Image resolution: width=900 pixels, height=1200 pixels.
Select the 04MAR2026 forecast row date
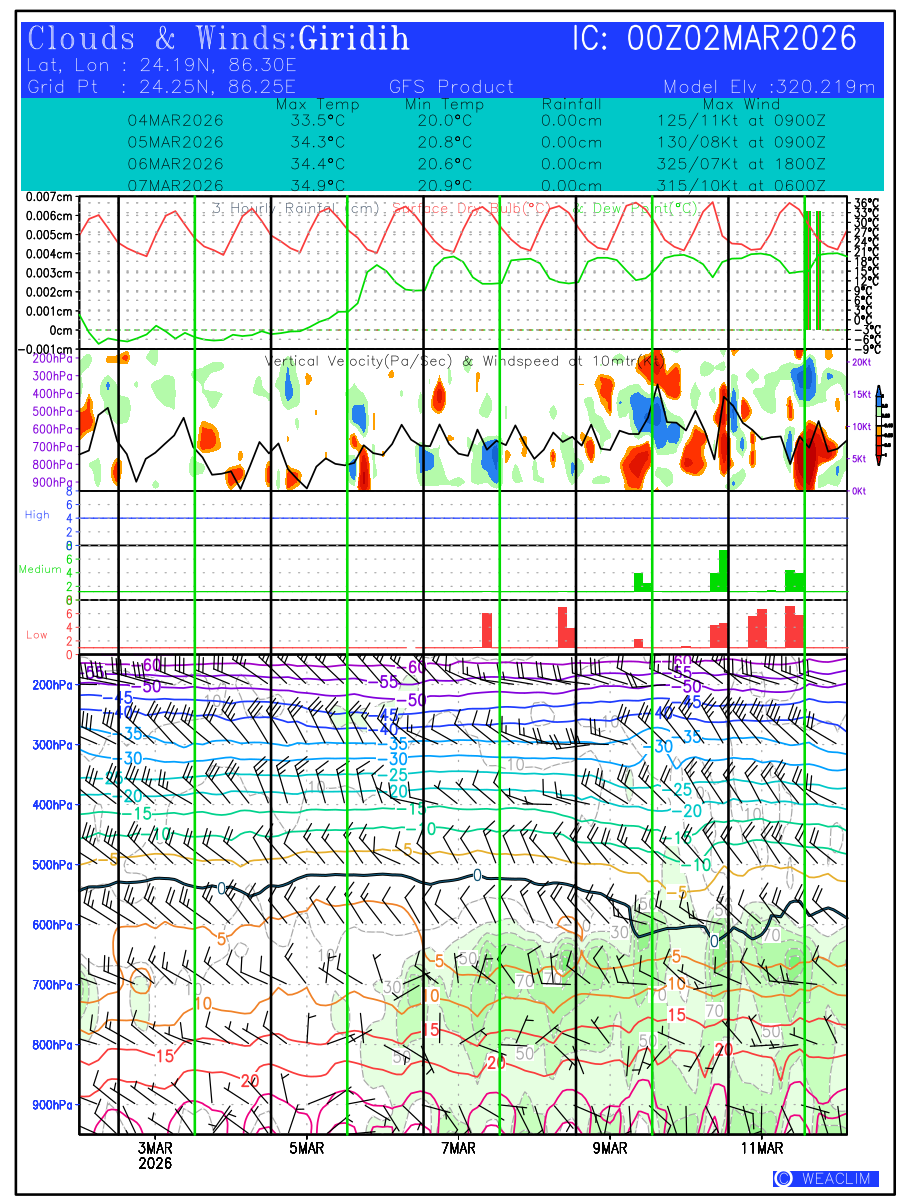(175, 121)
